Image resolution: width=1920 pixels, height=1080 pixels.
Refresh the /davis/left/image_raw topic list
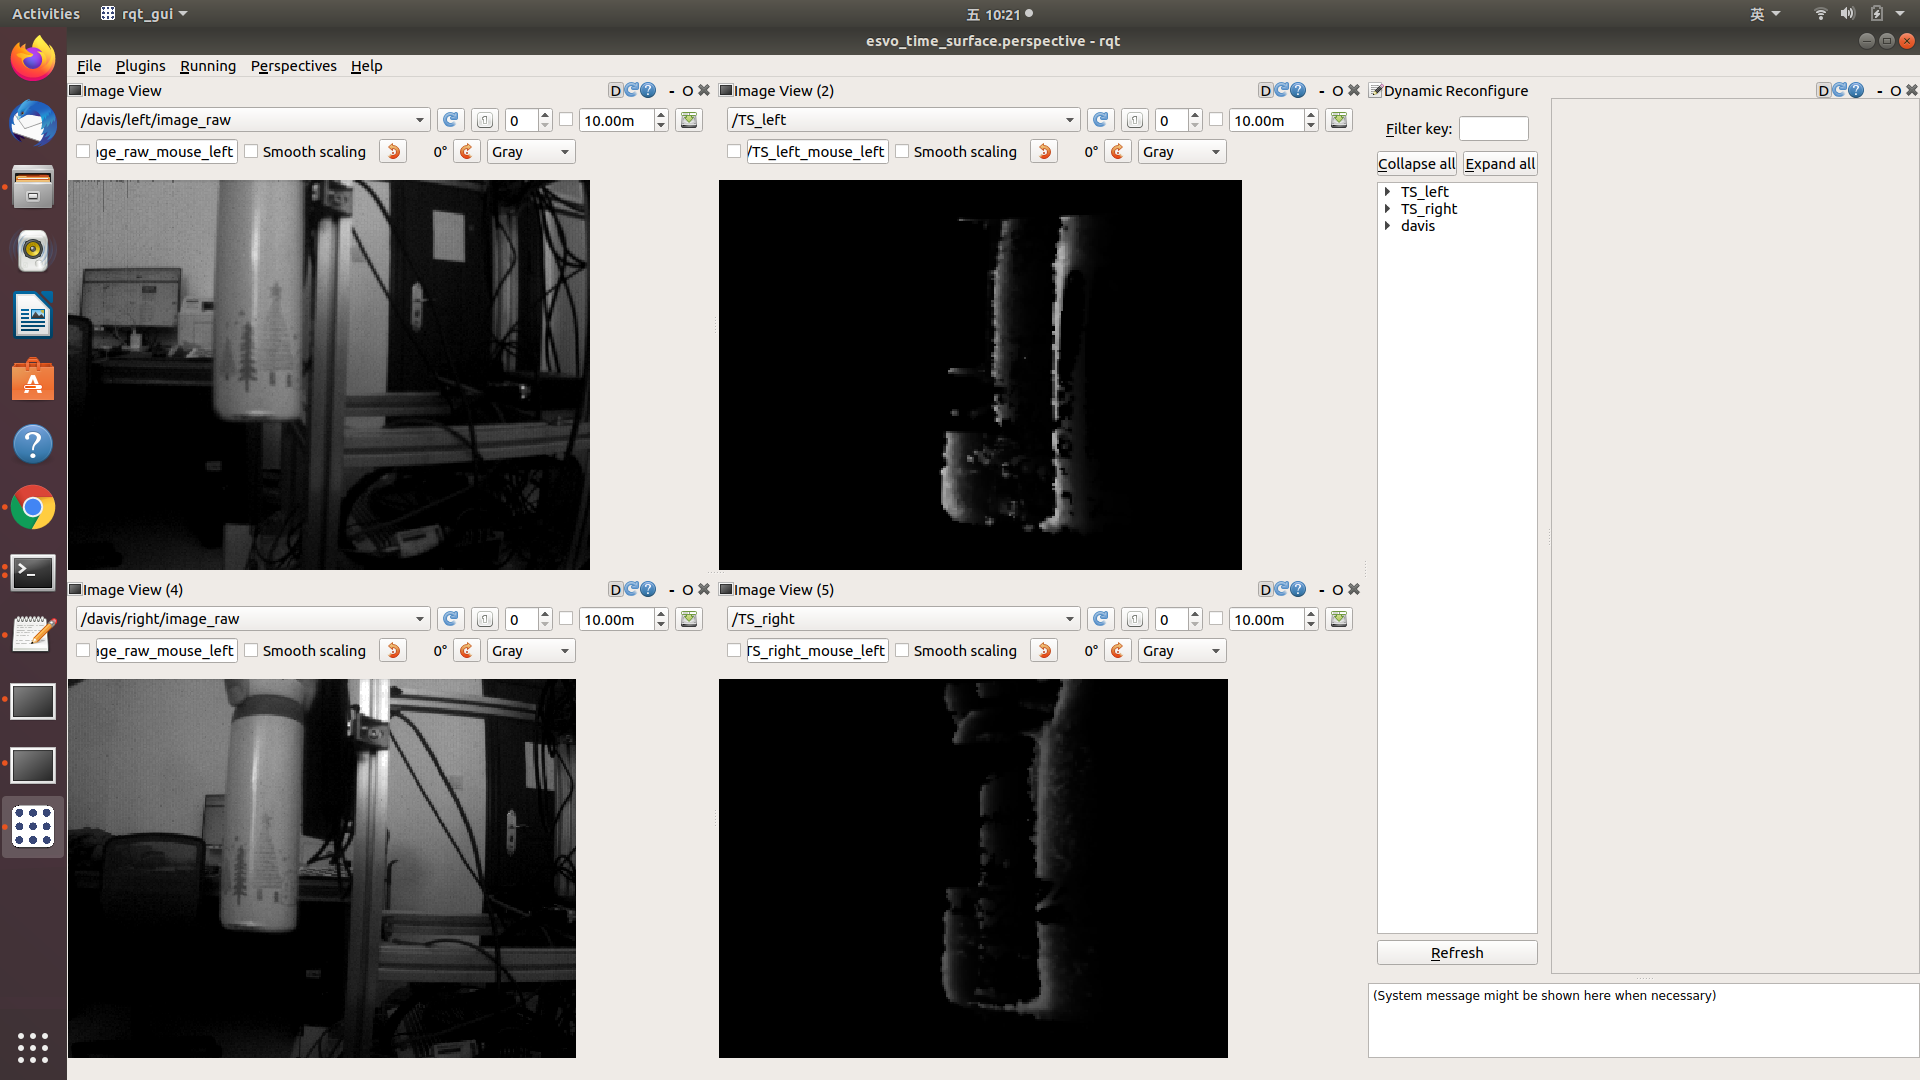pyautogui.click(x=450, y=119)
